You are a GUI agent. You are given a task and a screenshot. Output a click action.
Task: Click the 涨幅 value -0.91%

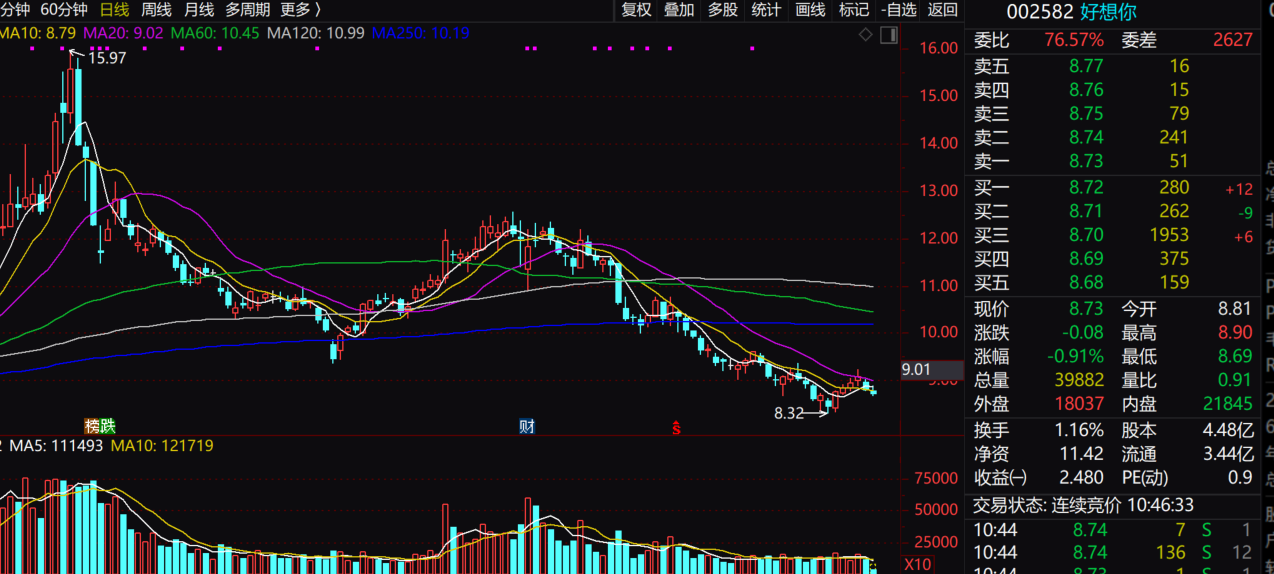1075,356
